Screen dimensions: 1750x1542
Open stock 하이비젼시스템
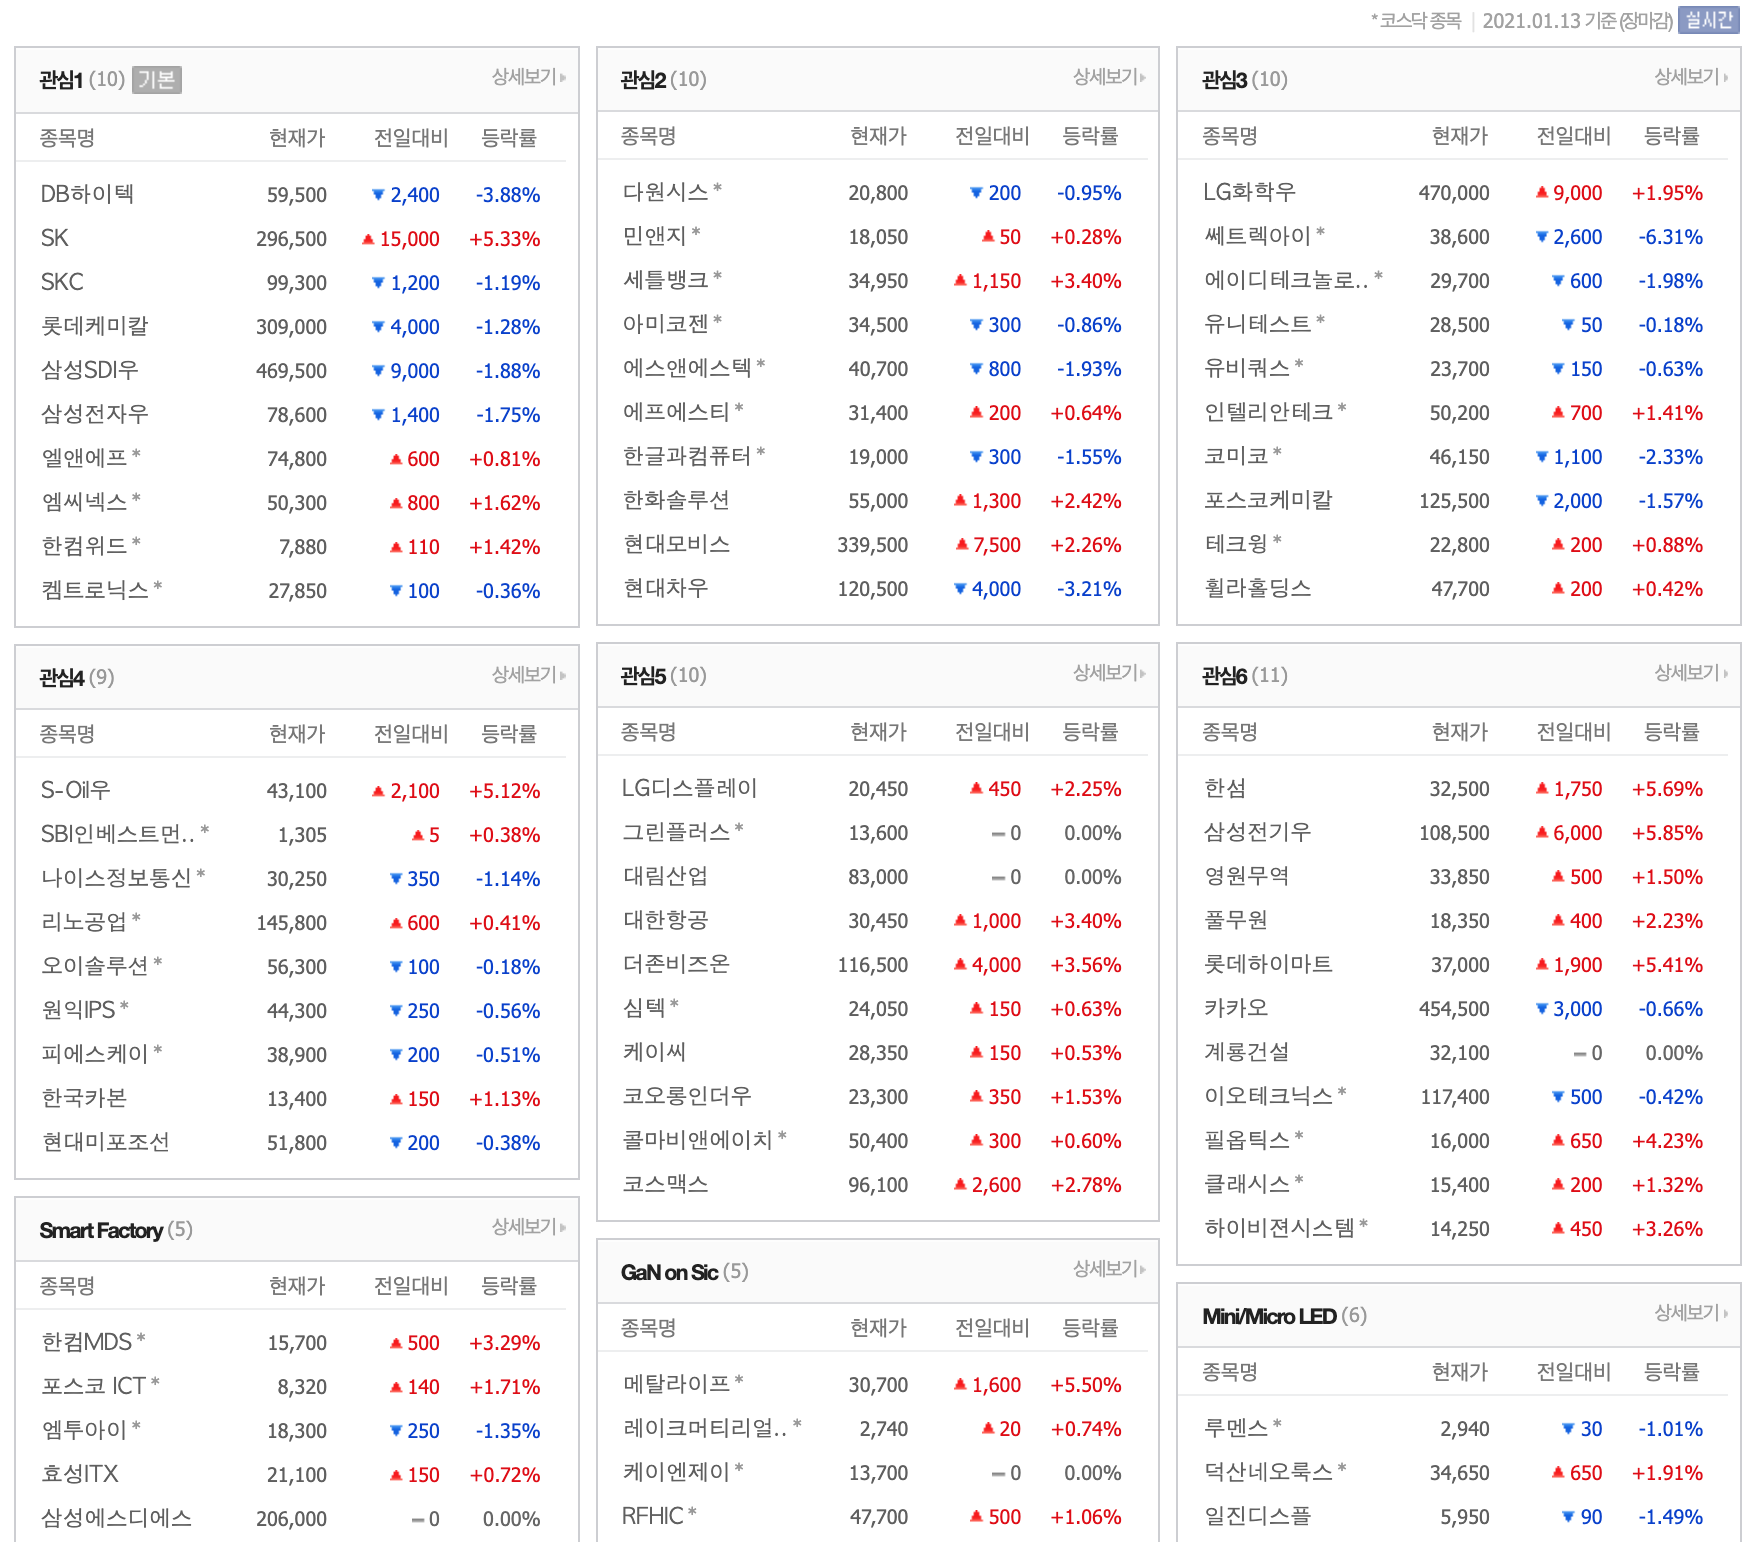pyautogui.click(x=1279, y=1228)
